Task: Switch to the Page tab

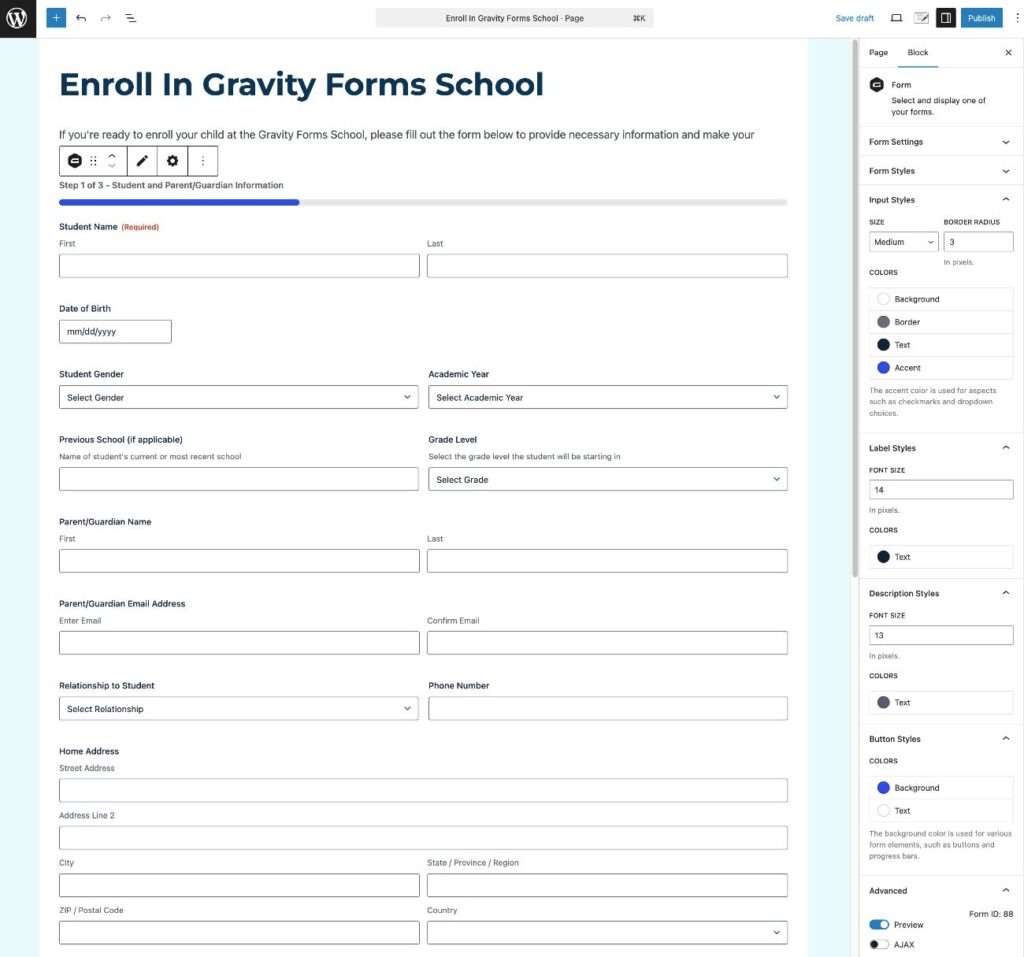Action: tap(878, 52)
